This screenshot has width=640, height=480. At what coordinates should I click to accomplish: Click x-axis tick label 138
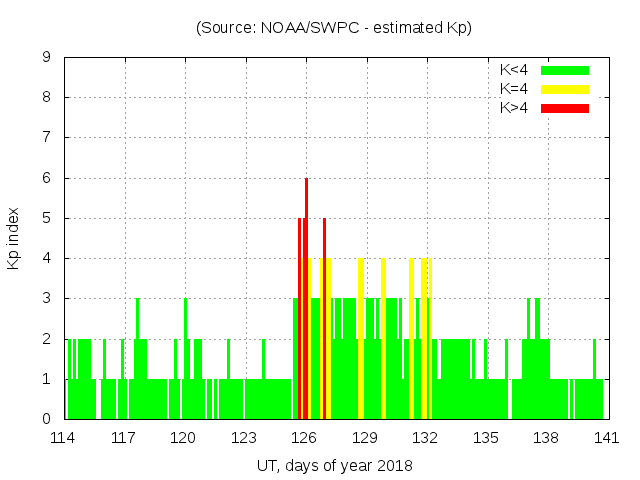545,437
